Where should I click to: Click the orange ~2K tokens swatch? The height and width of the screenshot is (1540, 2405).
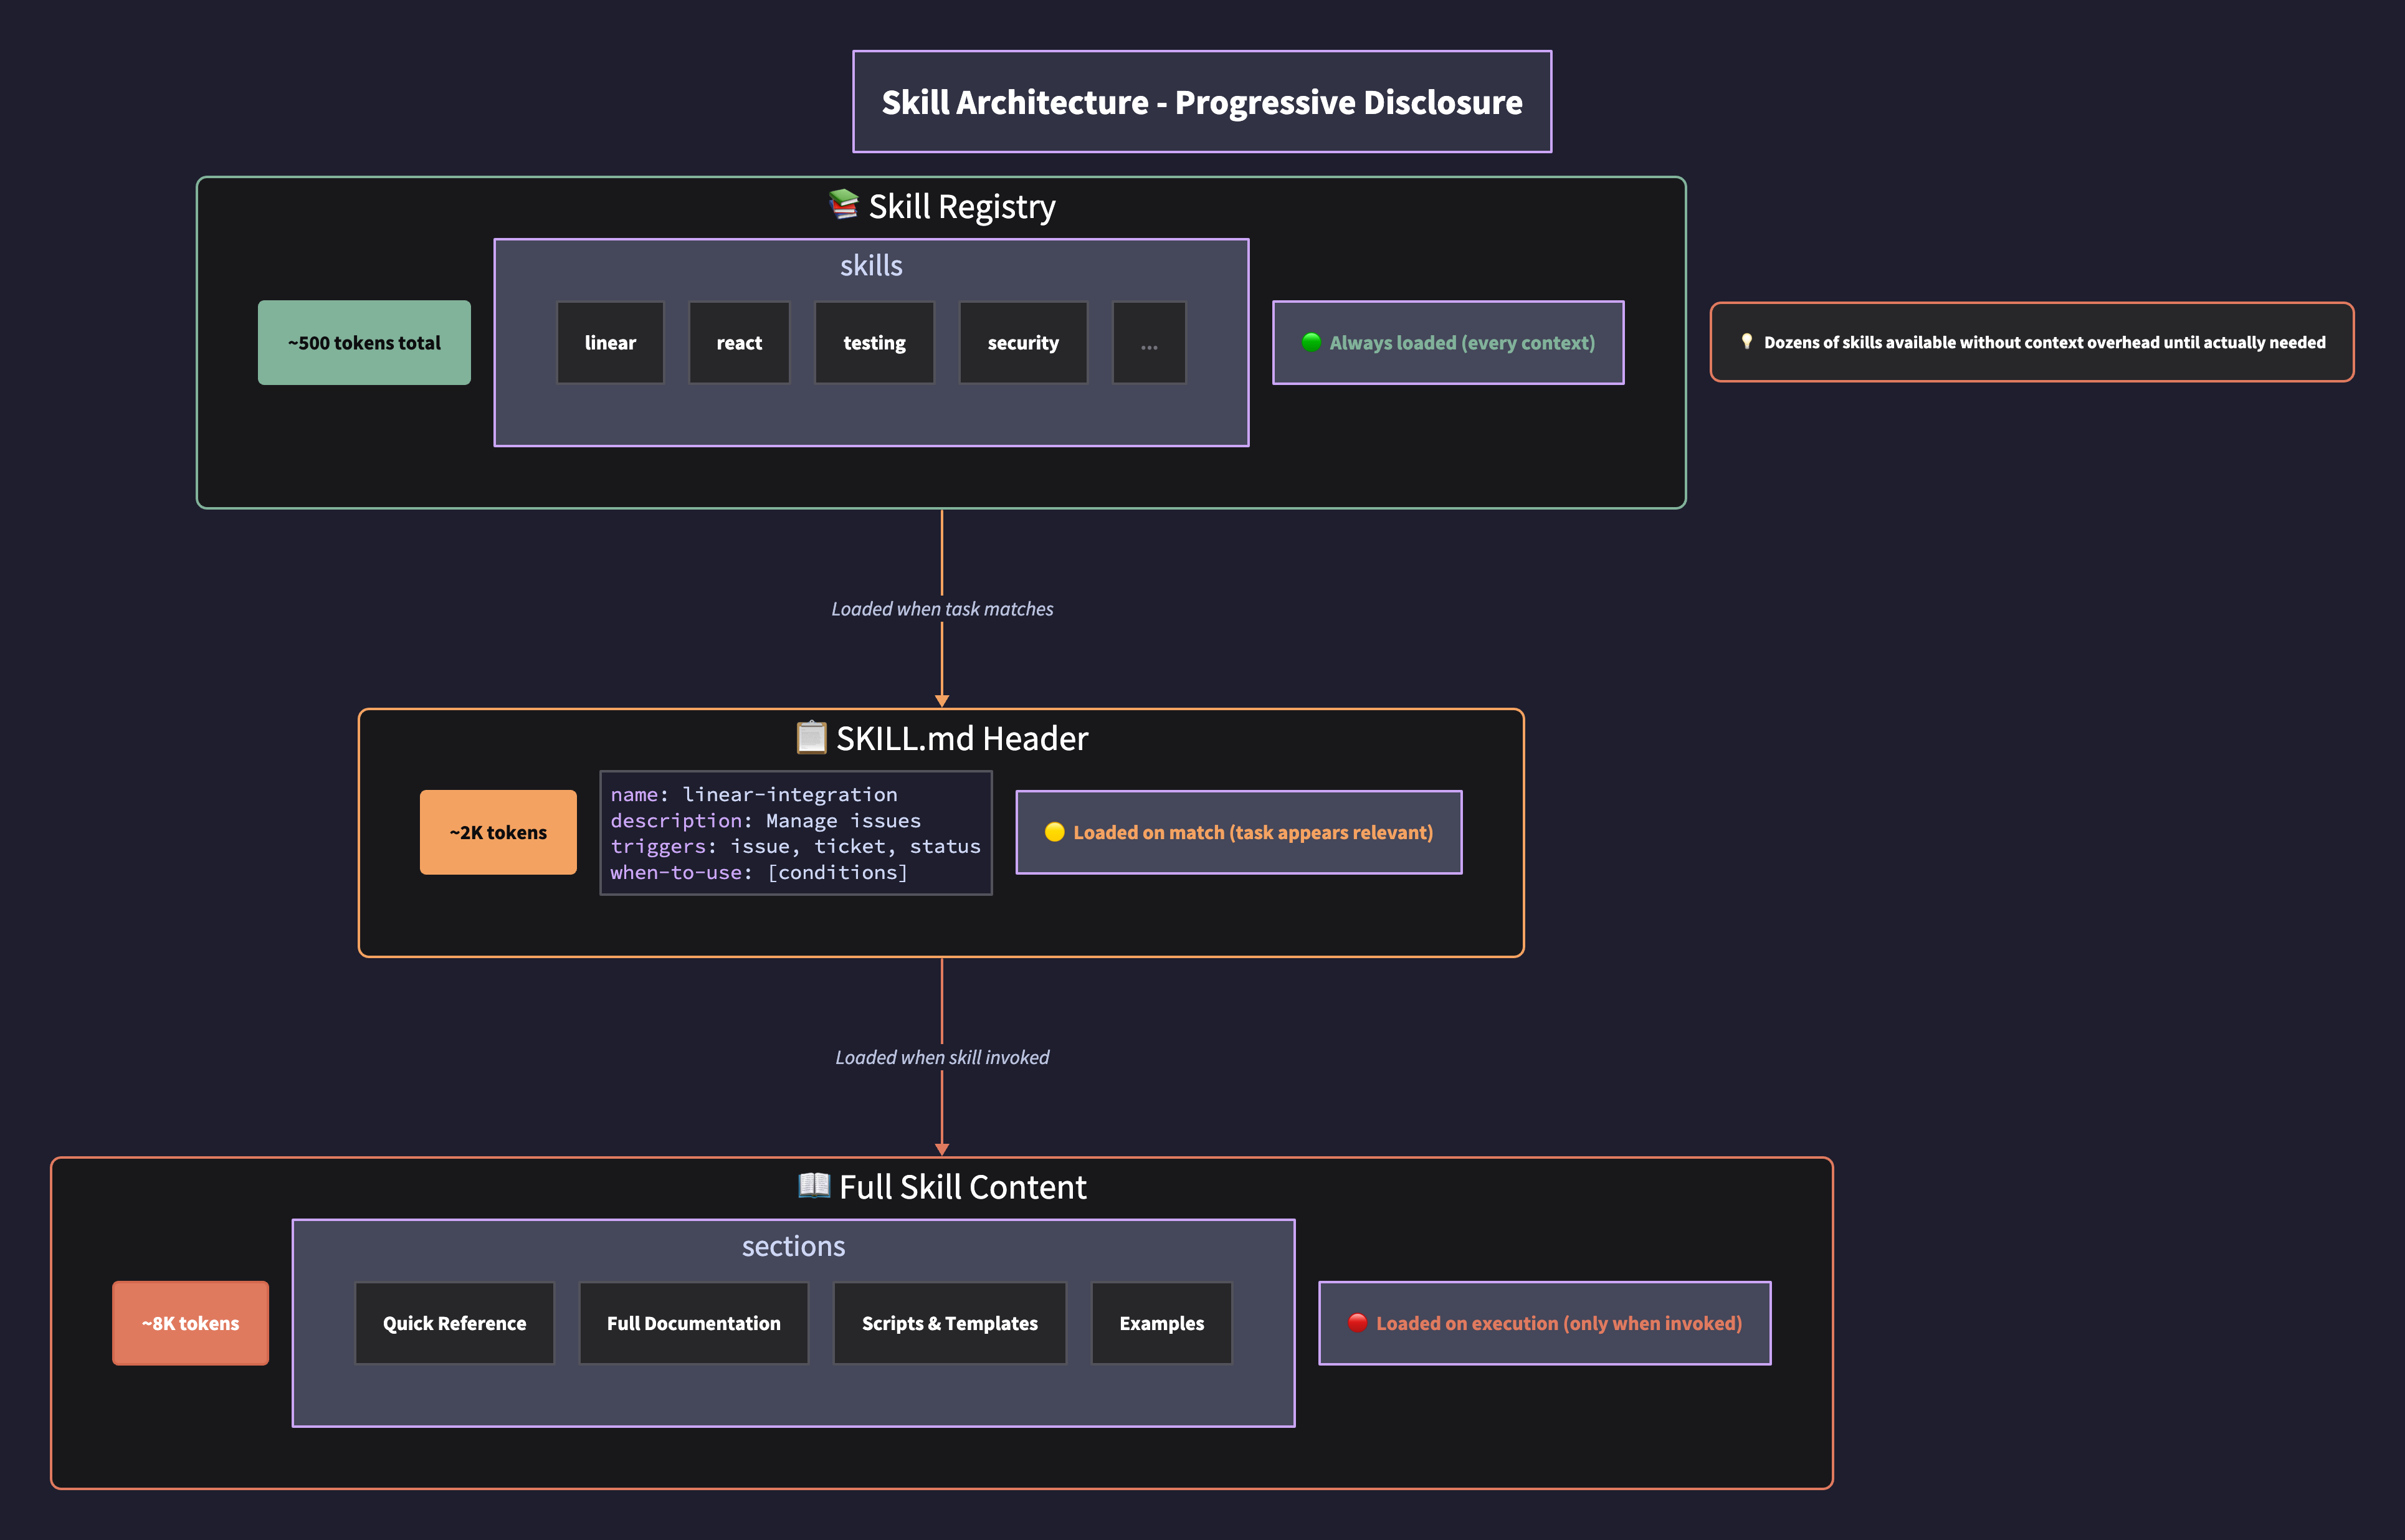498,832
